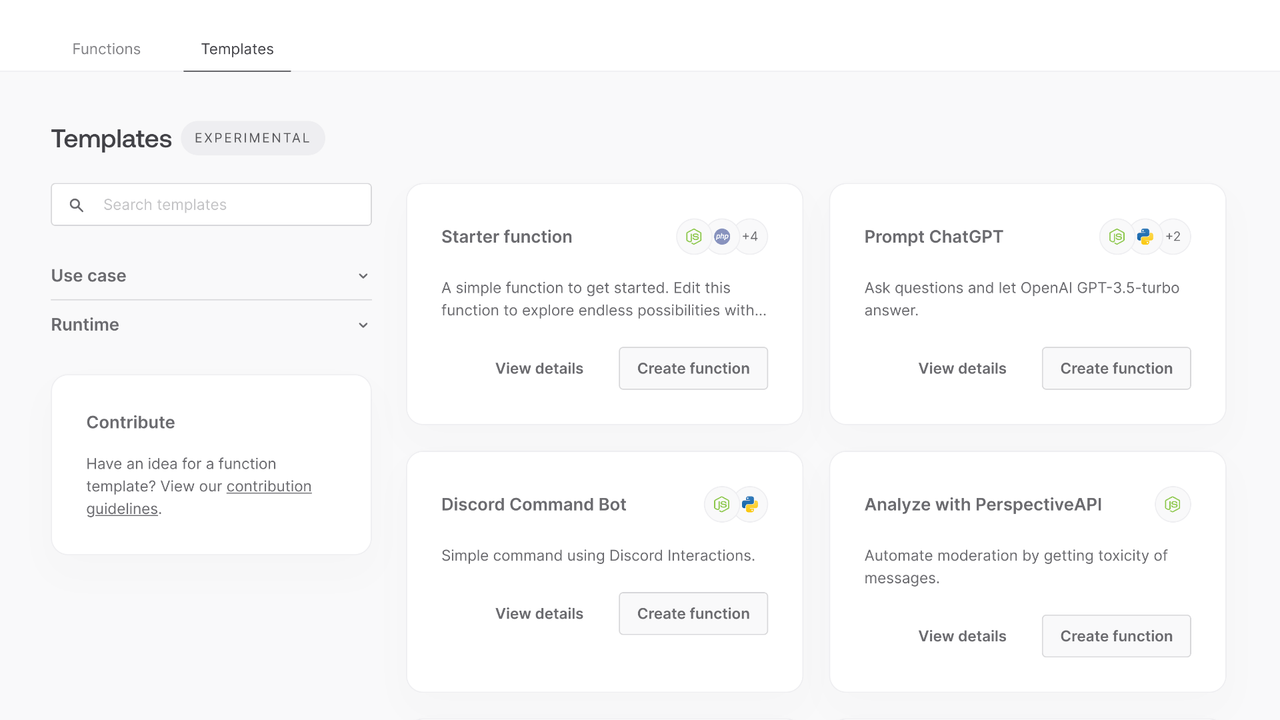Click the magnifier icon in search box
The width and height of the screenshot is (1280, 720).
click(x=76, y=205)
